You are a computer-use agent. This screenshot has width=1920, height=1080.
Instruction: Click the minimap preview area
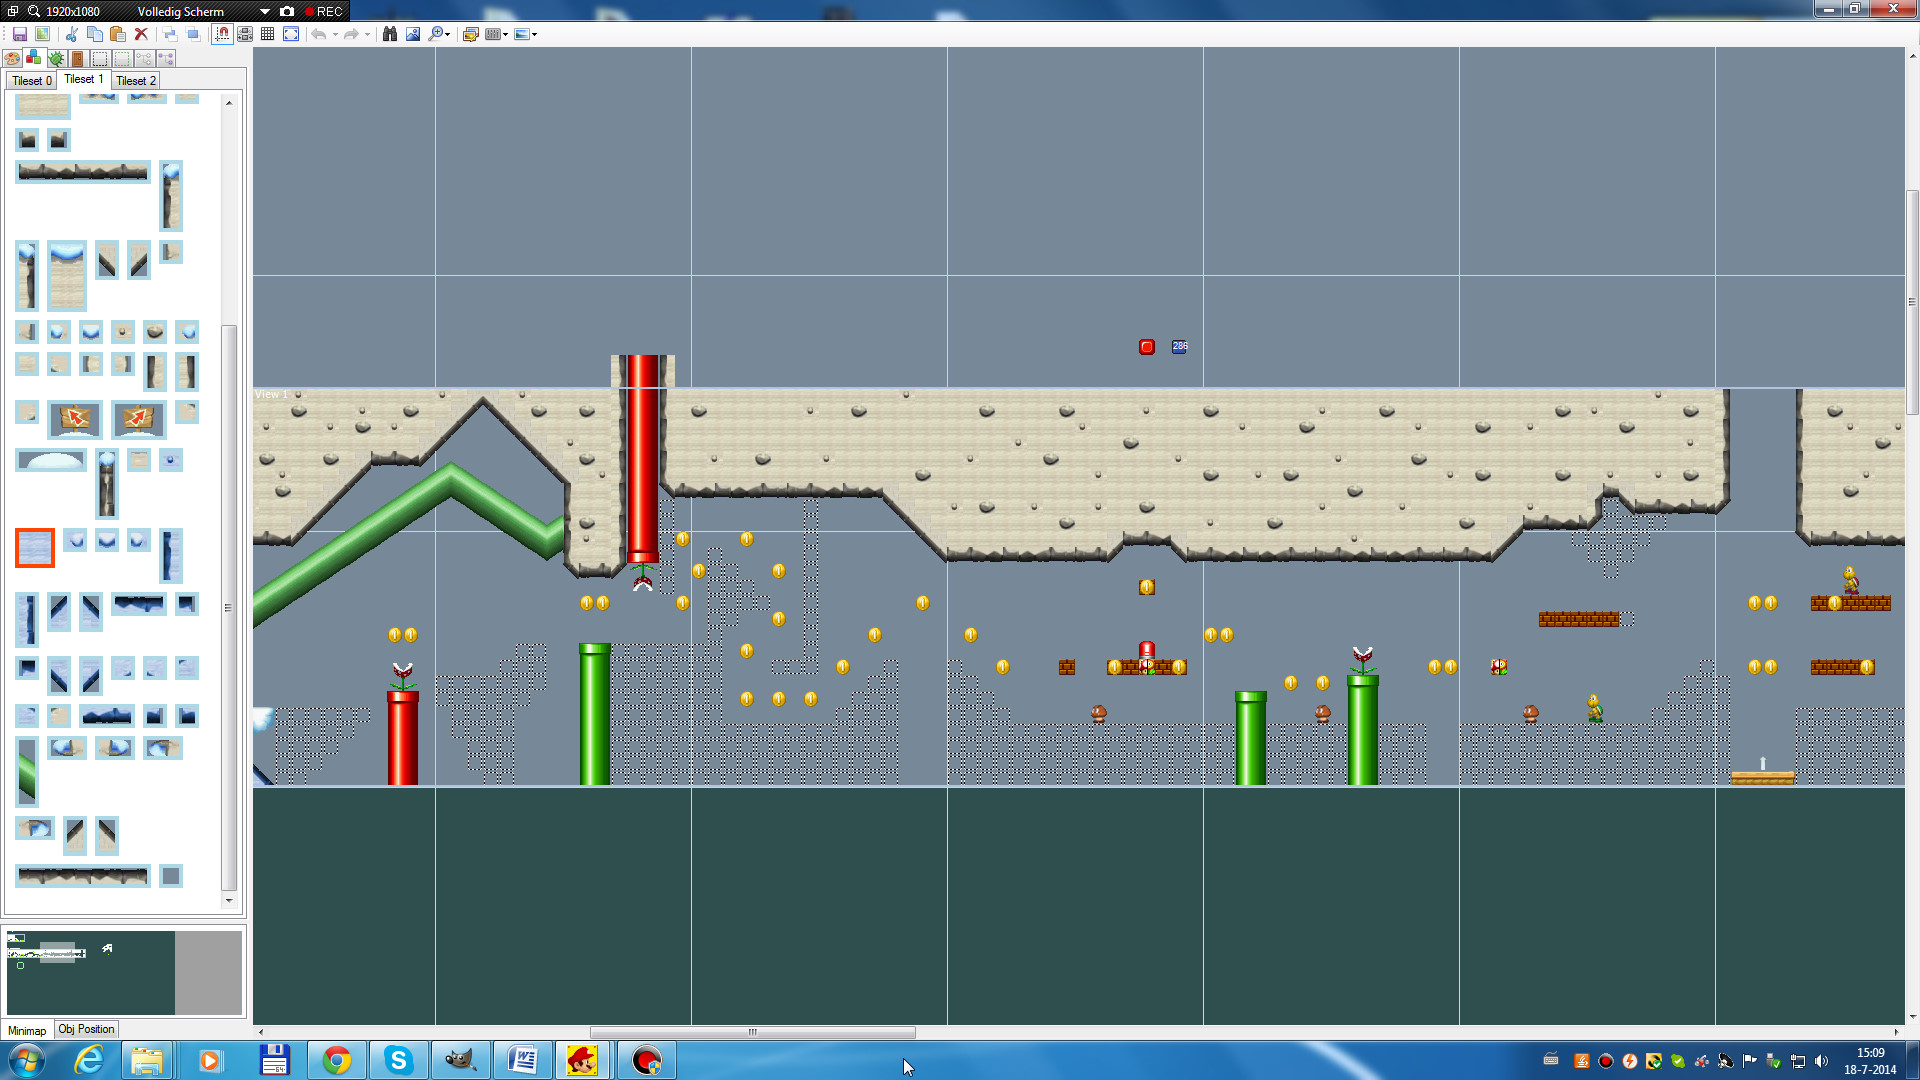coord(124,972)
